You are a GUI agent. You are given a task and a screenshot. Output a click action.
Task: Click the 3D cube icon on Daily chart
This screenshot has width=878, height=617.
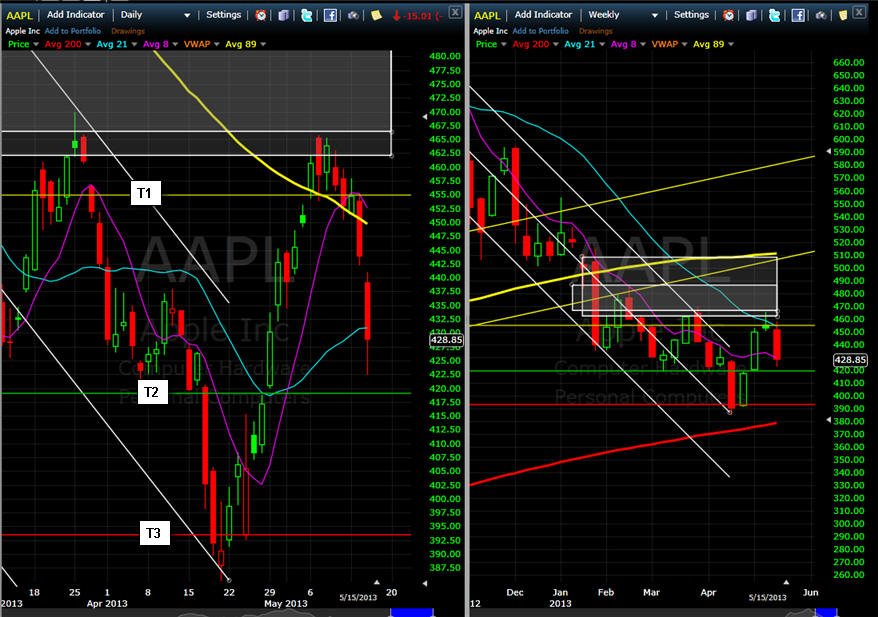tap(283, 15)
